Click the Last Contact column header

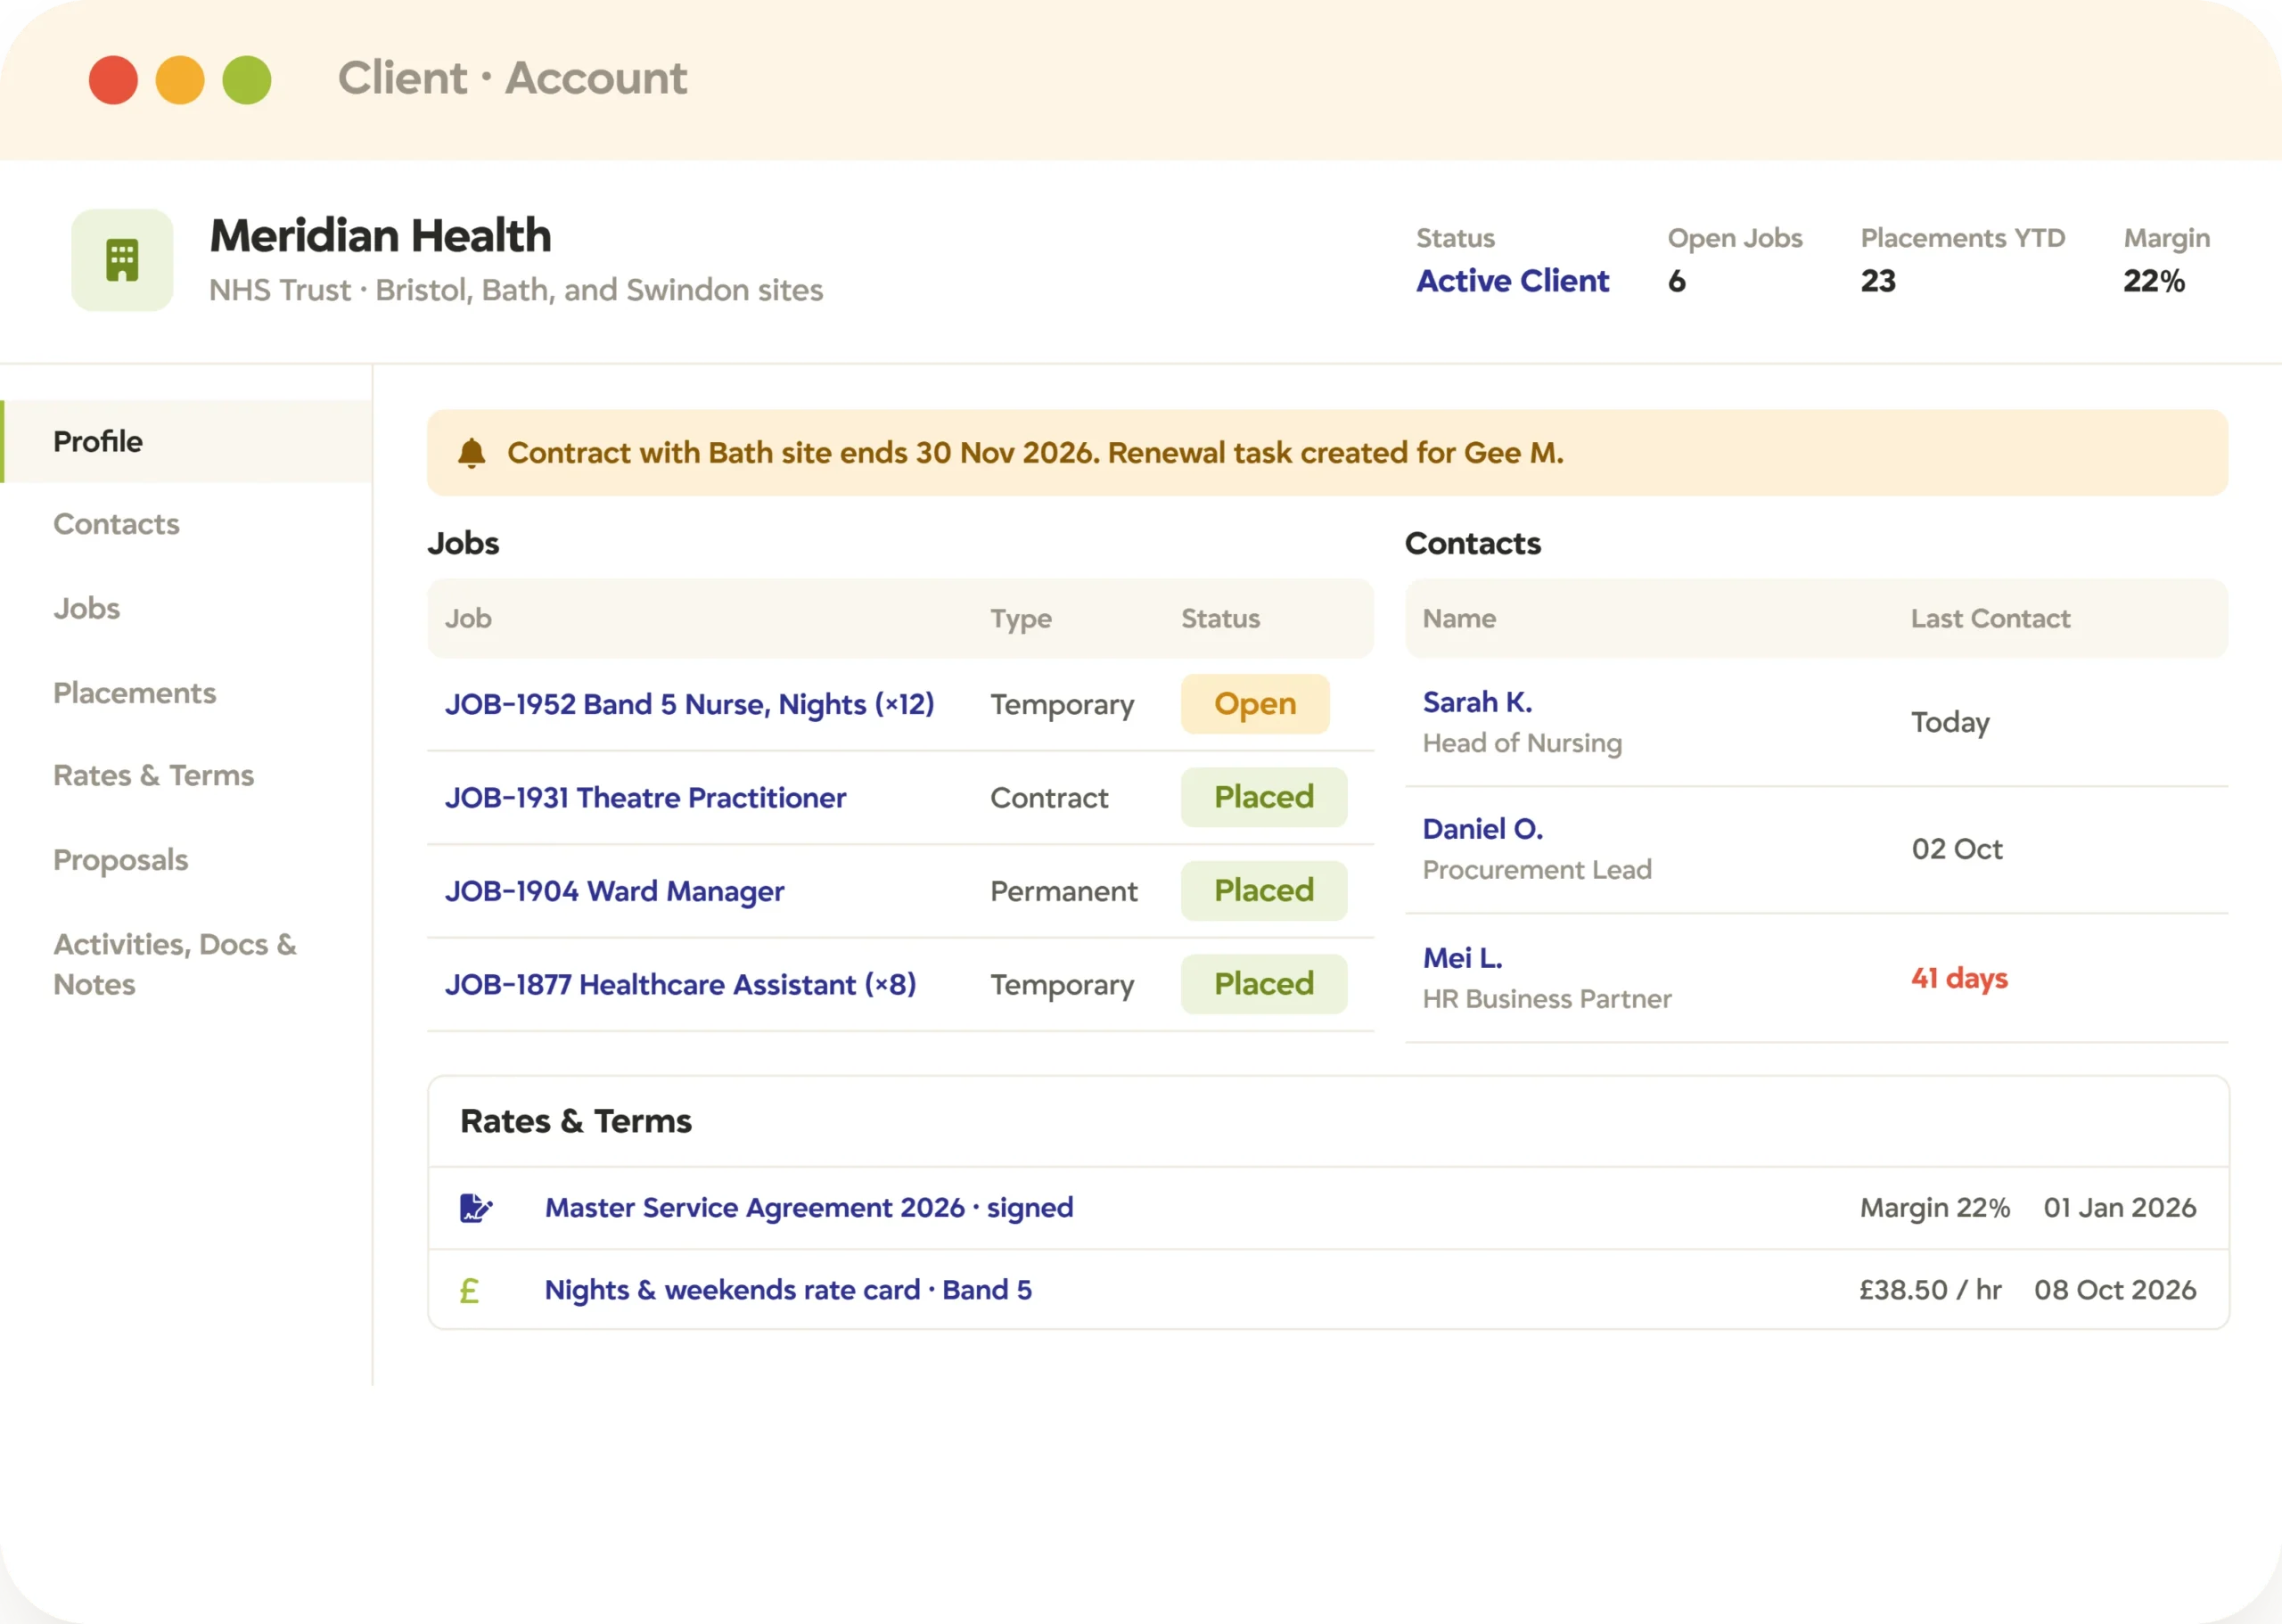tap(1990, 619)
